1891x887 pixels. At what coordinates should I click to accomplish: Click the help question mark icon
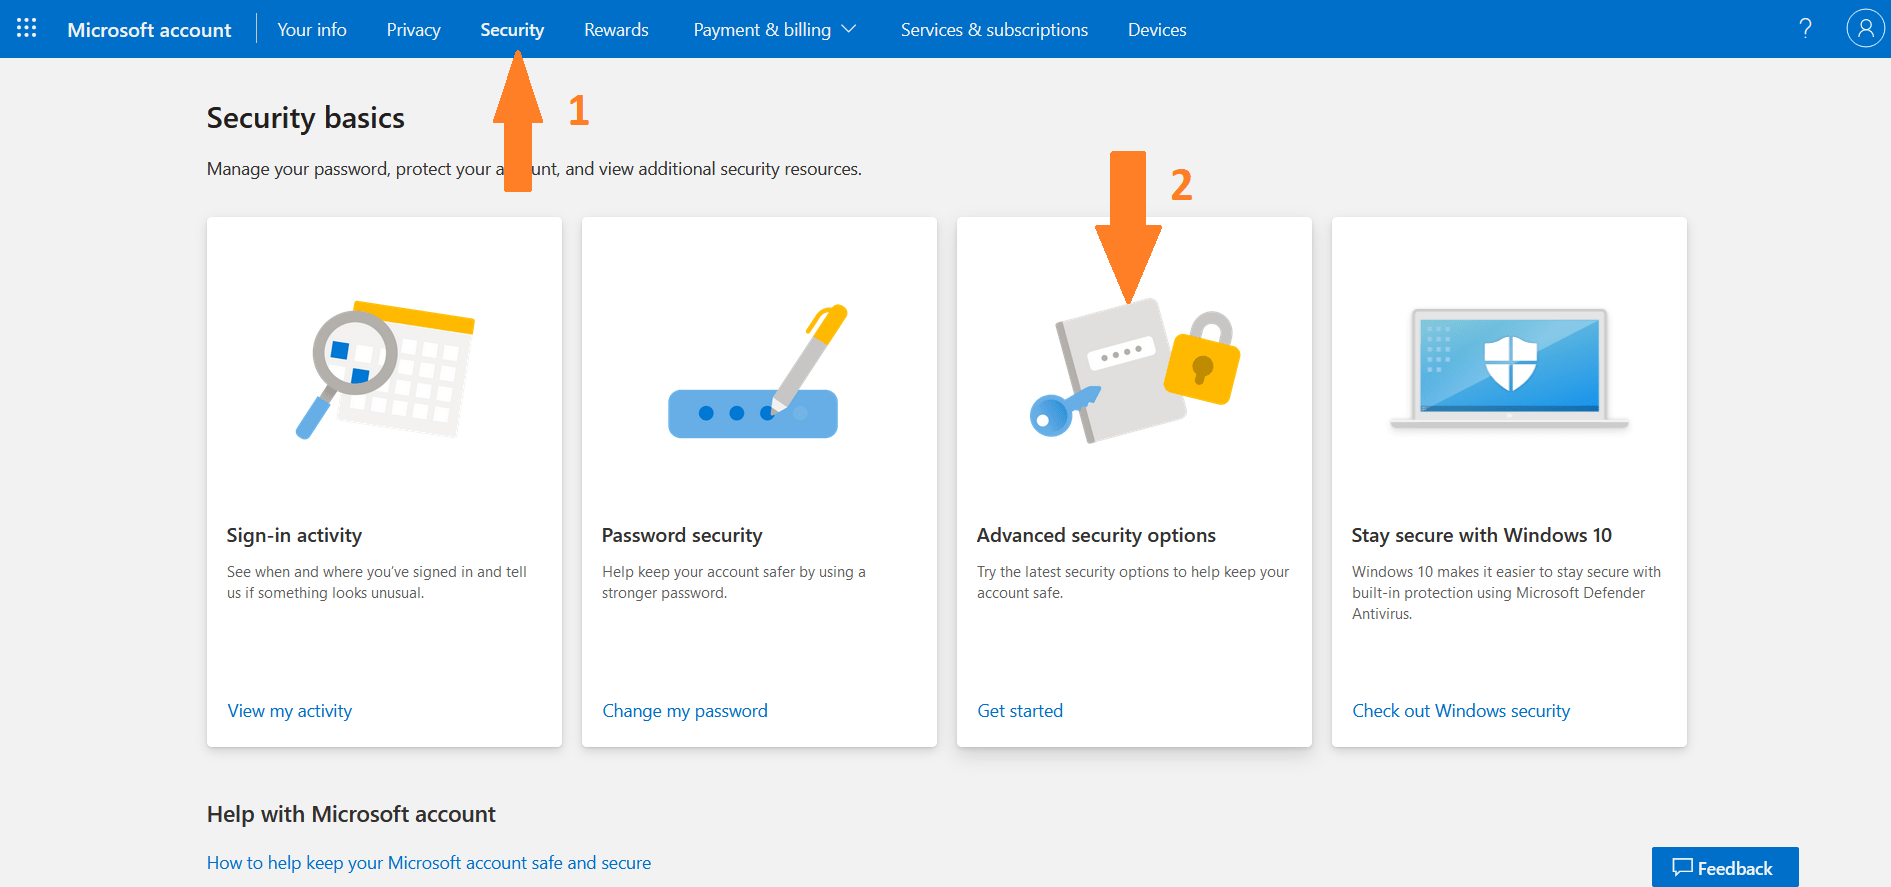1805,29
